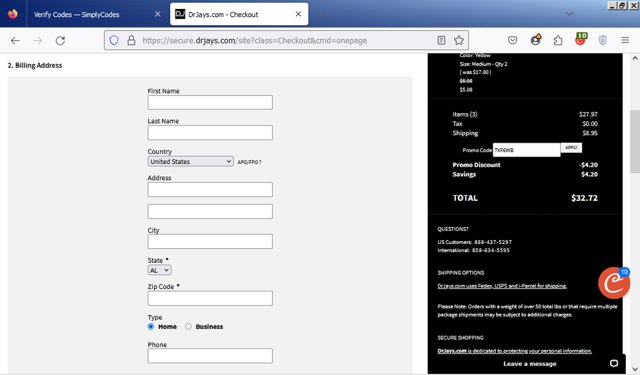640x375 pixels.
Task: Open the tracking protection shield icon
Action: [114, 40]
